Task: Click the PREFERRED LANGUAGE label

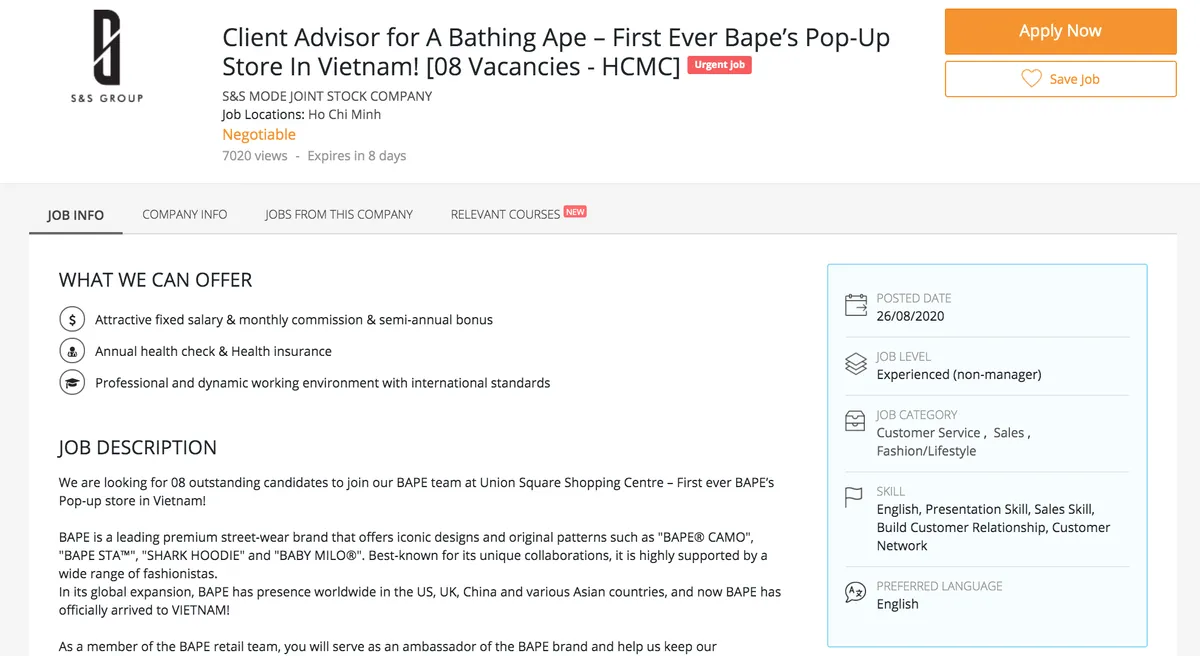Action: pos(940,586)
